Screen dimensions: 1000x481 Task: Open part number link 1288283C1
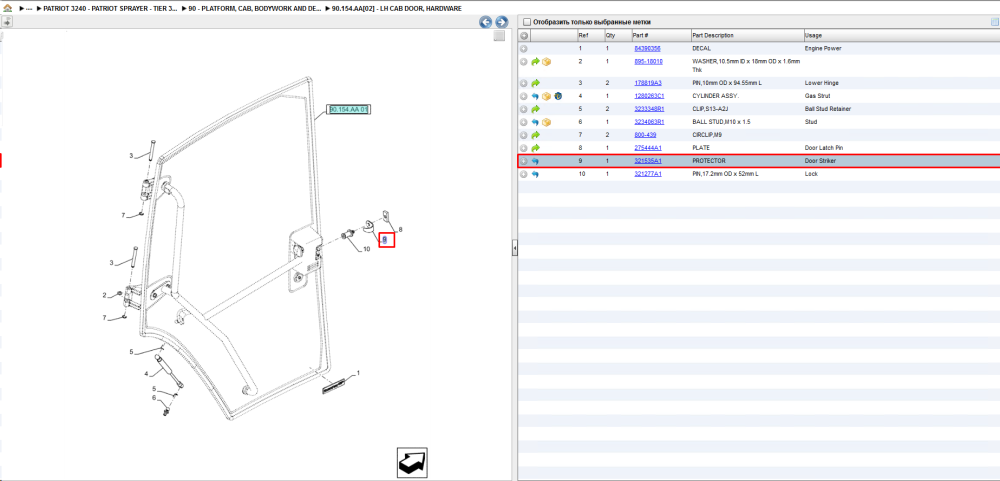[649, 96]
